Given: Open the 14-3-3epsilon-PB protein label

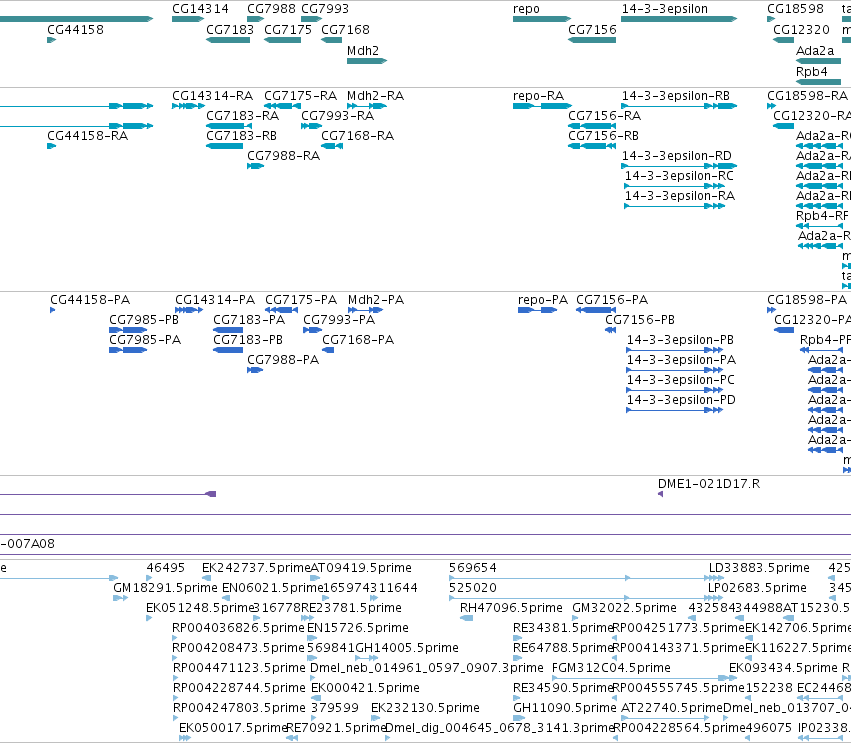Looking at the screenshot, I should click(x=681, y=340).
